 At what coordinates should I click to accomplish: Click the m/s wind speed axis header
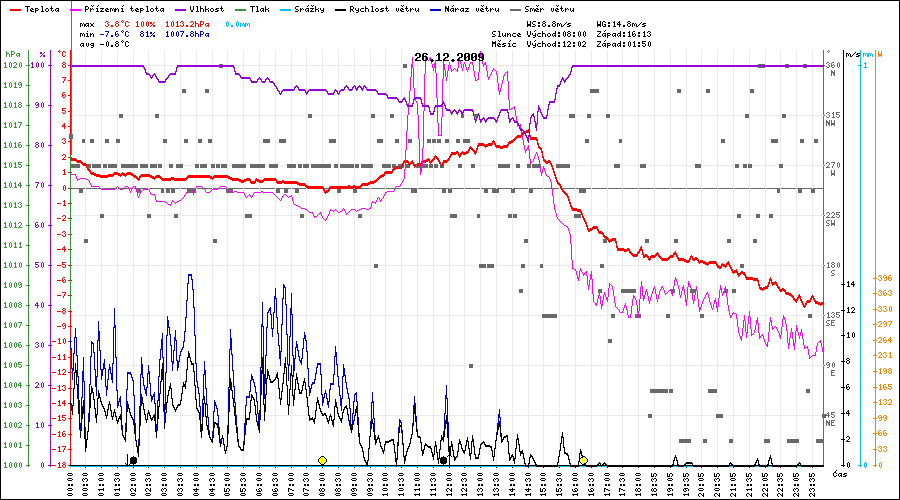click(852, 53)
